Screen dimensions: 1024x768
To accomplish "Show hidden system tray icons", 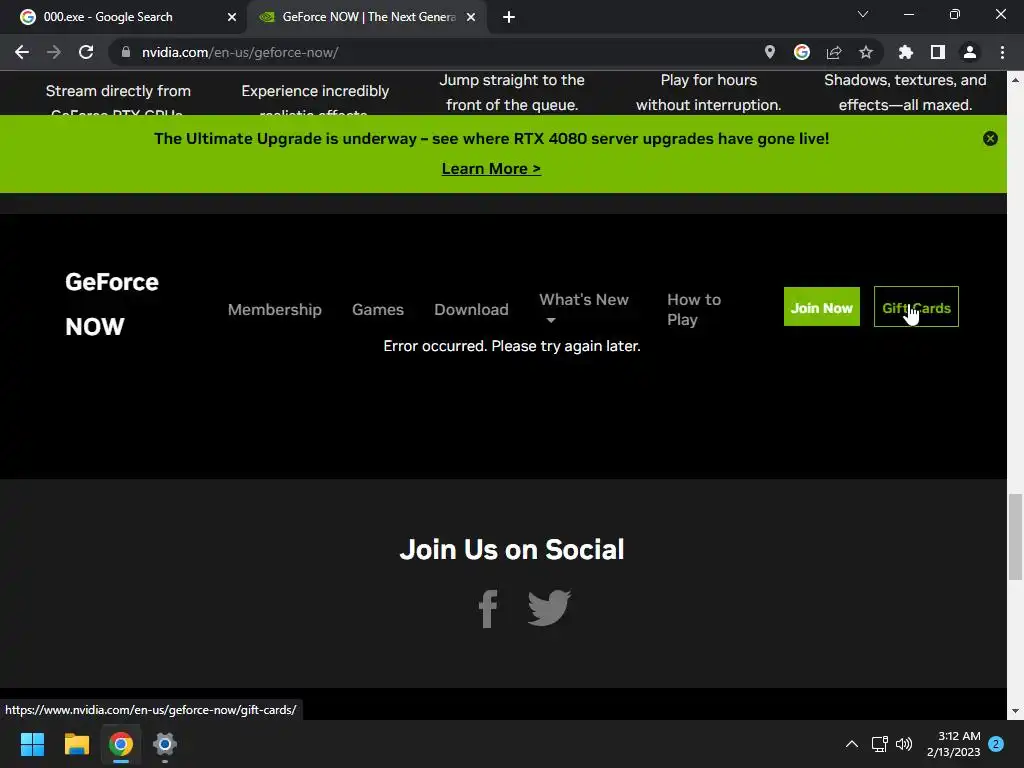I will point(852,744).
